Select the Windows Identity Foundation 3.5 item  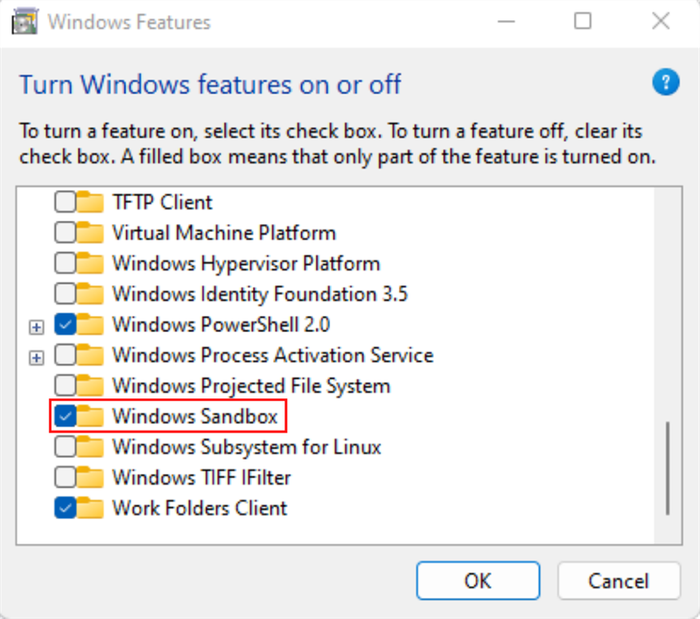260,294
